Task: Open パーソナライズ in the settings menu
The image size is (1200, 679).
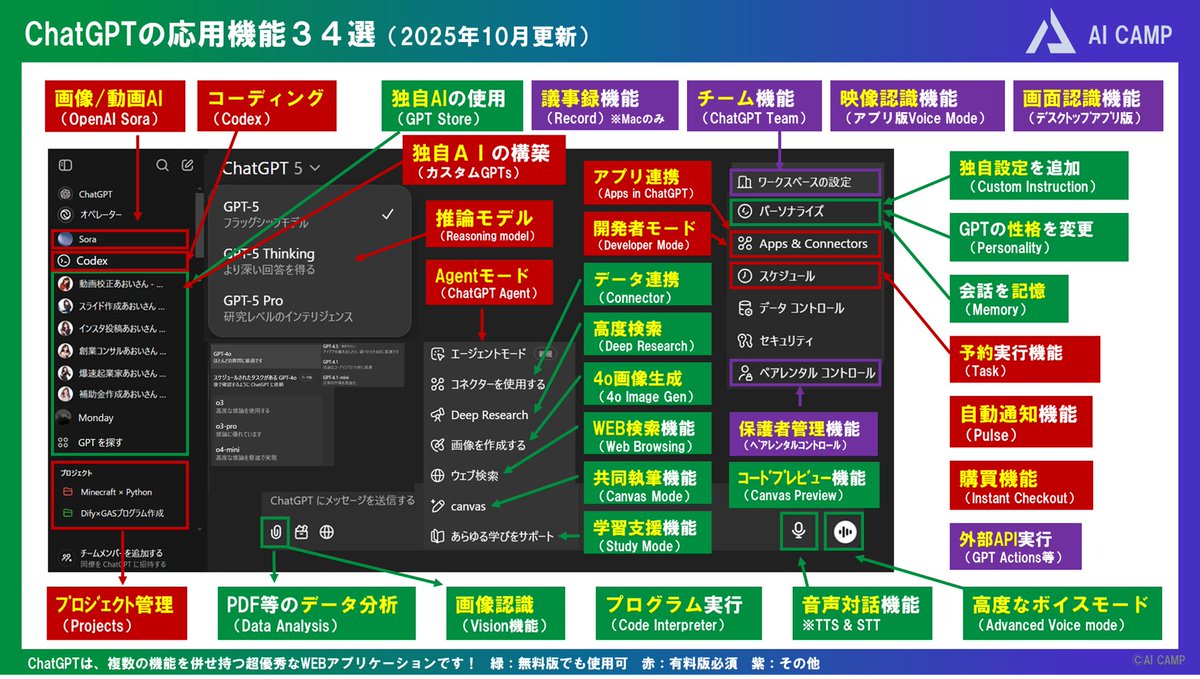Action: coord(805,212)
